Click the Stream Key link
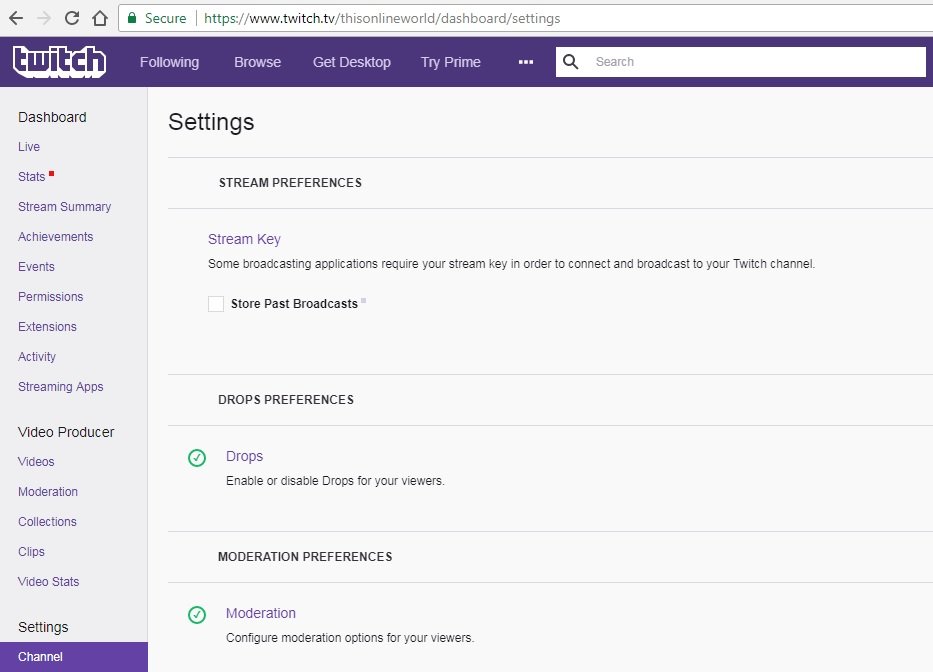This screenshot has height=672, width=933. (x=244, y=239)
